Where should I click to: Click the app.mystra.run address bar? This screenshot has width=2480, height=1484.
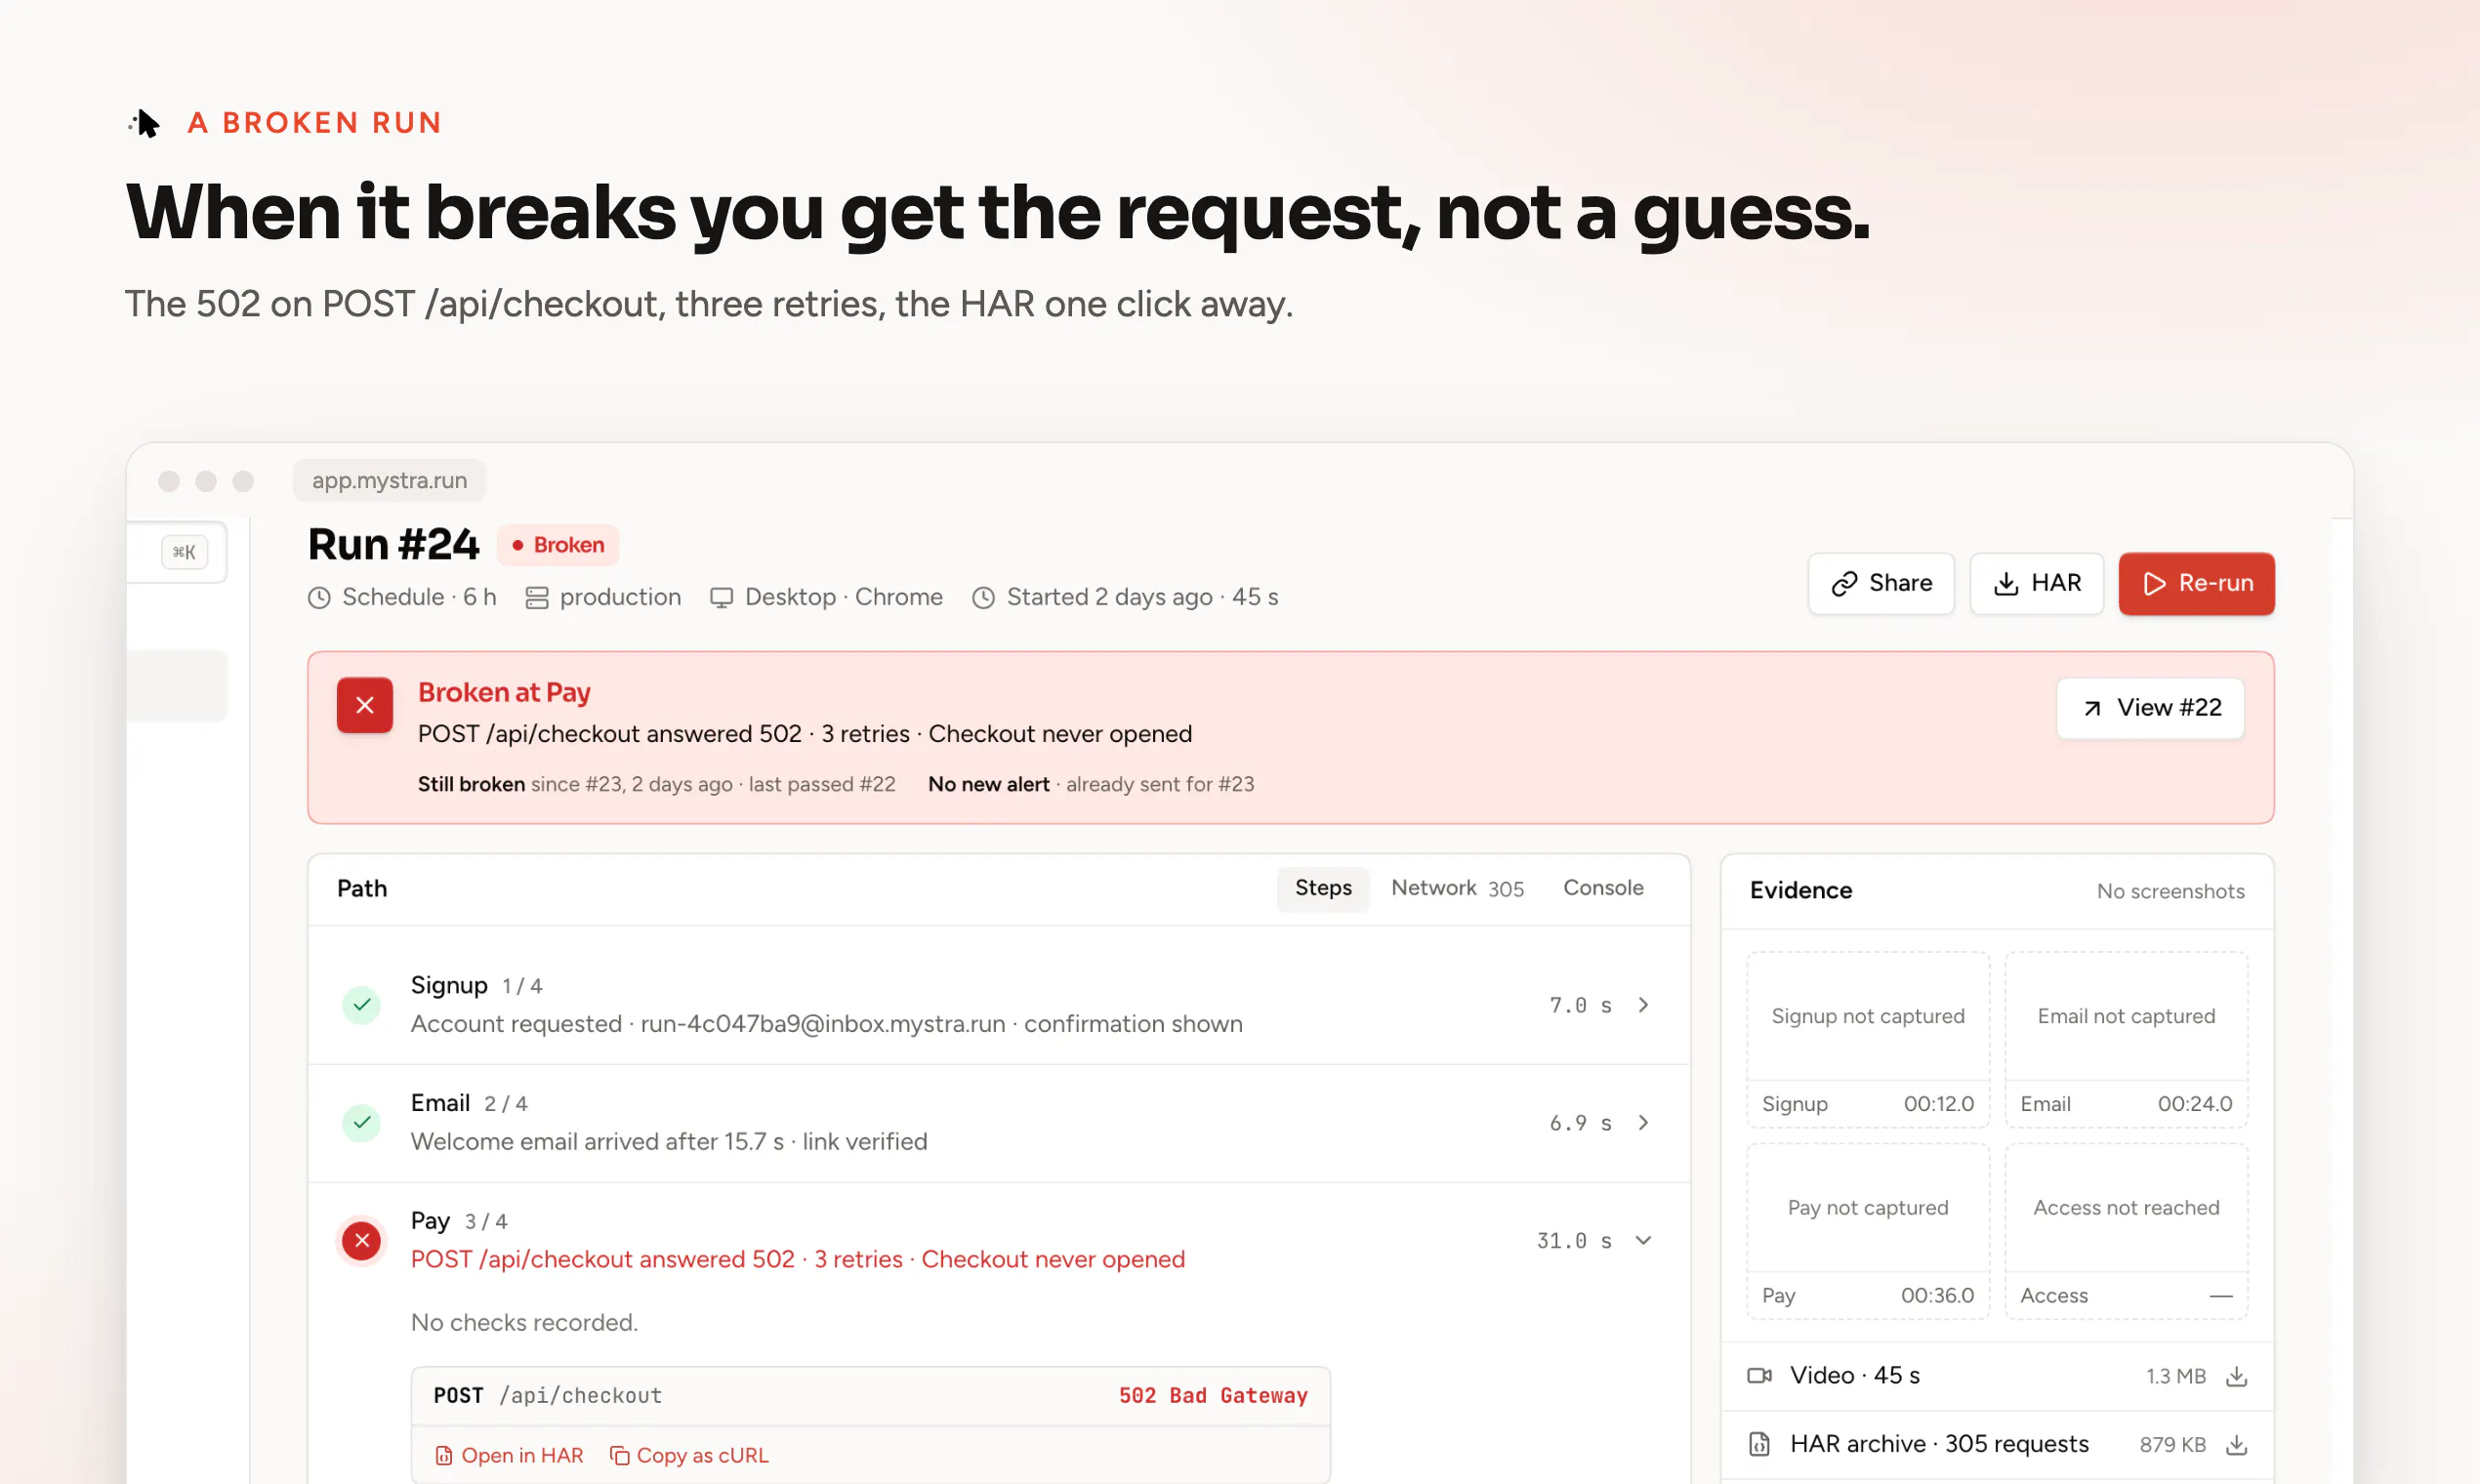(390, 481)
